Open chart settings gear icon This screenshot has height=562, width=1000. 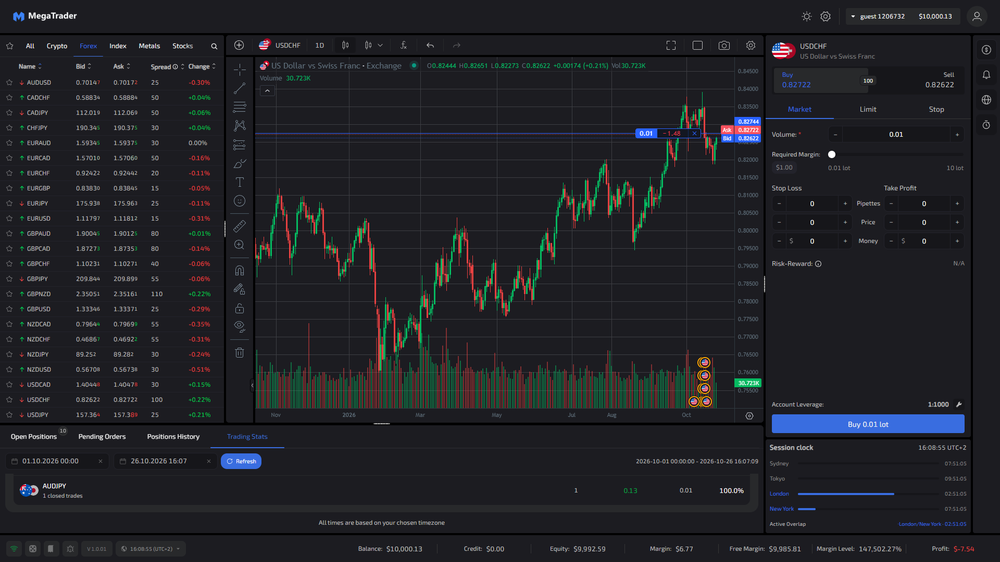751,45
